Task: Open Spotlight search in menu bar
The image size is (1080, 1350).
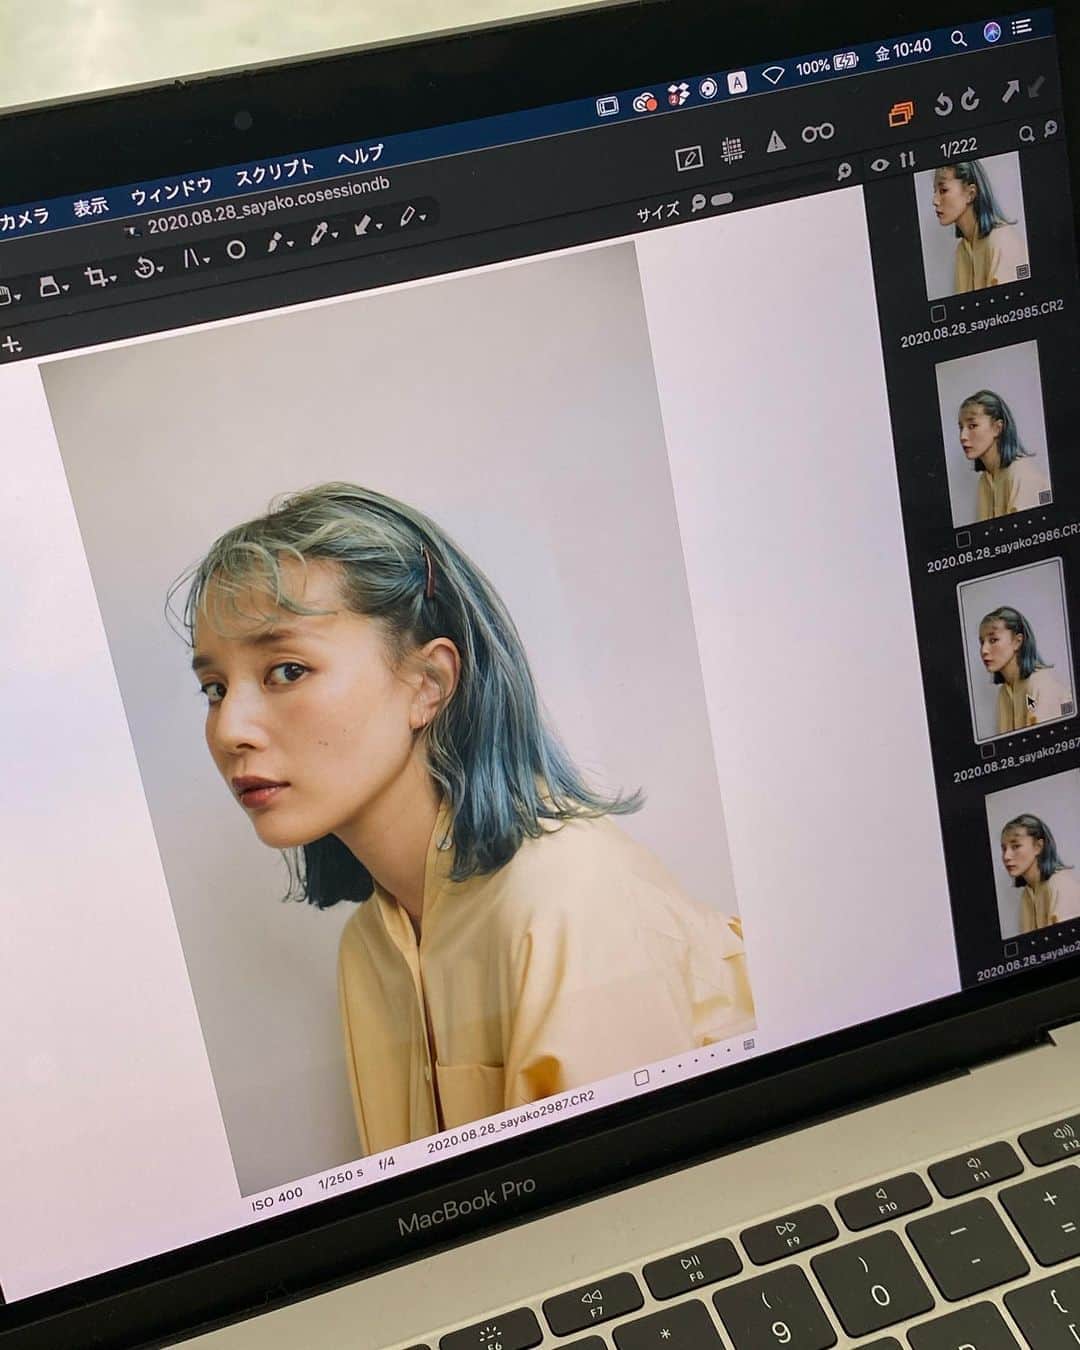Action: pos(958,39)
